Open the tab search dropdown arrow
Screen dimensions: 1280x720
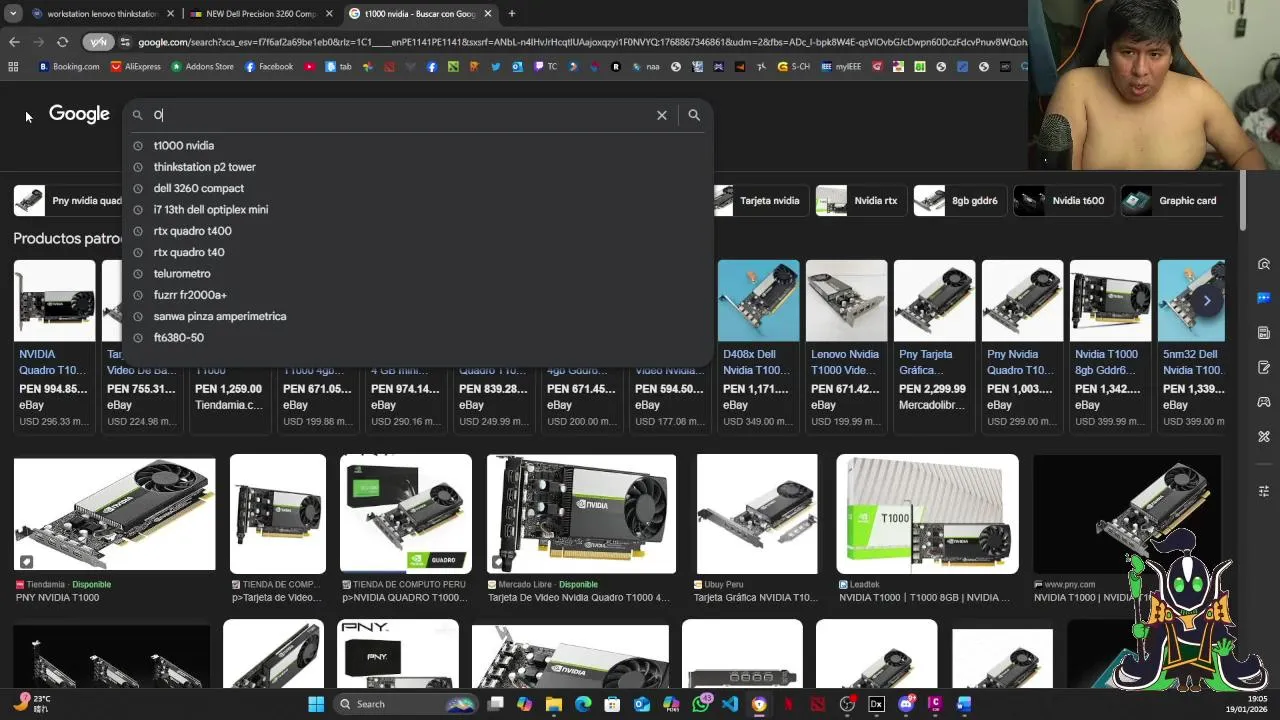pyautogui.click(x=13, y=14)
